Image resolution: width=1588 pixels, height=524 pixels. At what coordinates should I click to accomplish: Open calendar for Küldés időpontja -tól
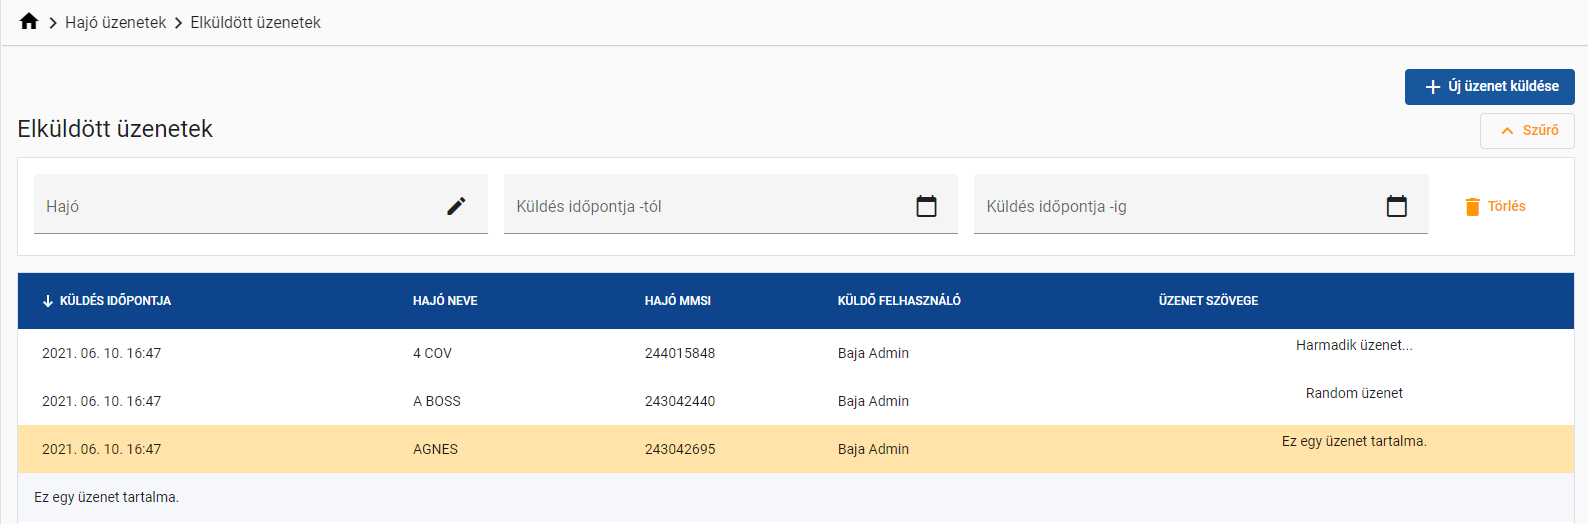(x=926, y=206)
